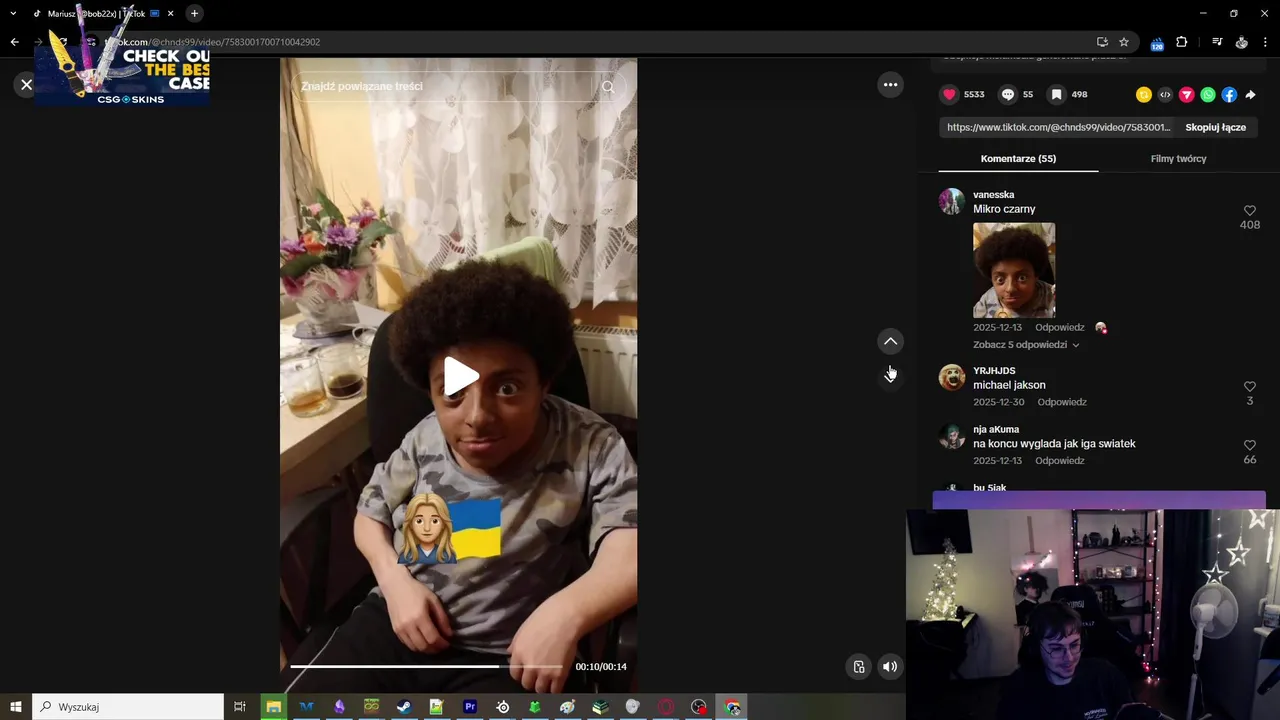This screenshot has width=1280, height=720.
Task: Select the TikTok browser tab
Action: 102,13
